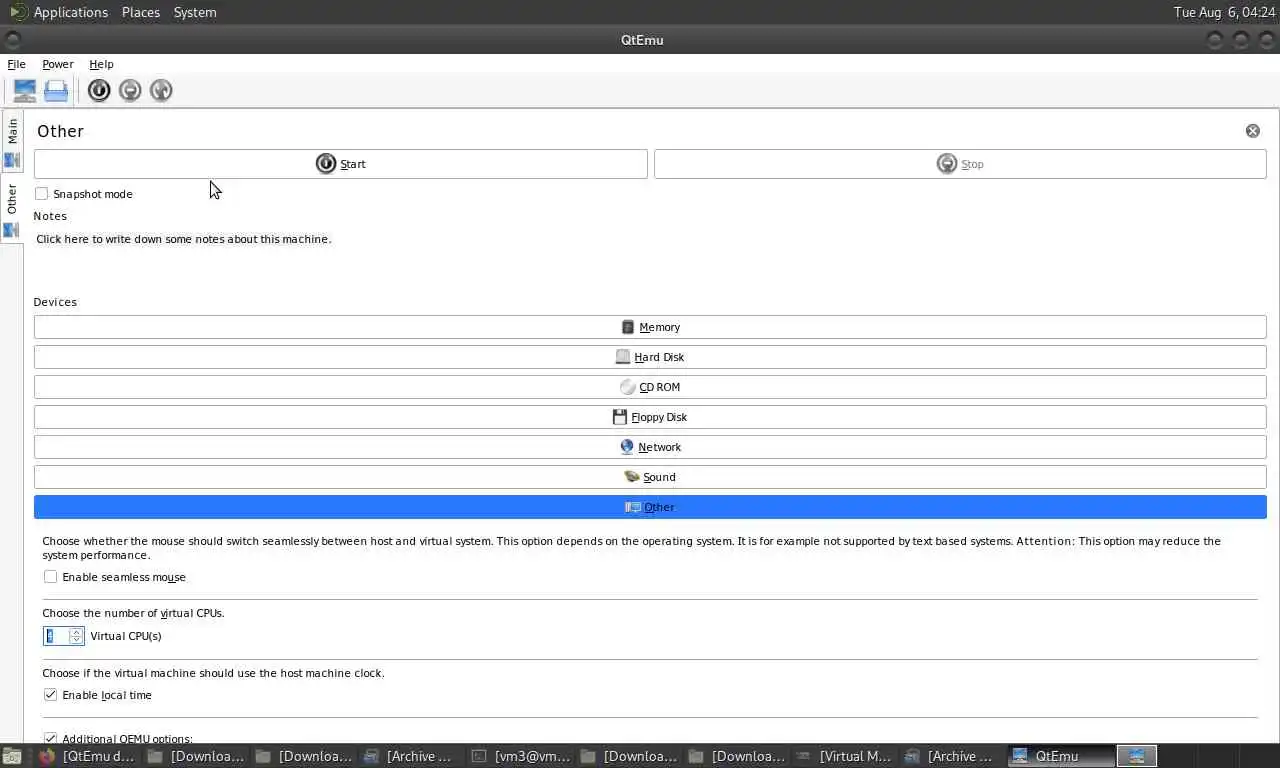Switch to the vm3@vm... terminal taskbar item
The image size is (1280, 768).
click(x=522, y=756)
